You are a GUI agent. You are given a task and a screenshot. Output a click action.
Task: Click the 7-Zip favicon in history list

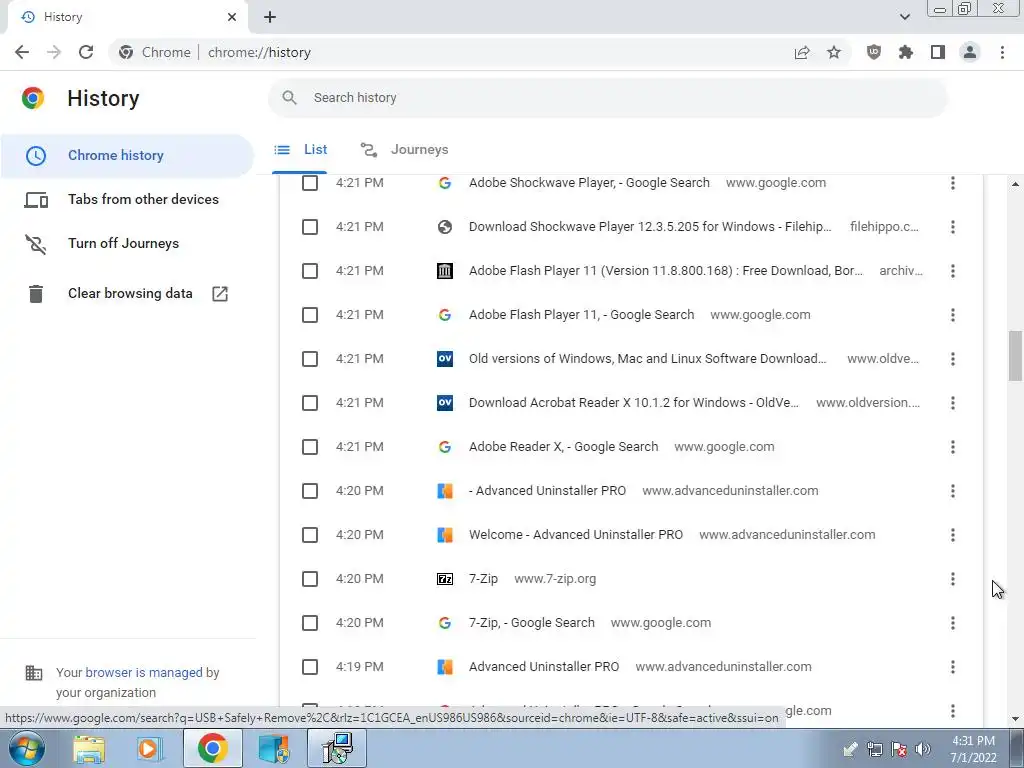445,579
